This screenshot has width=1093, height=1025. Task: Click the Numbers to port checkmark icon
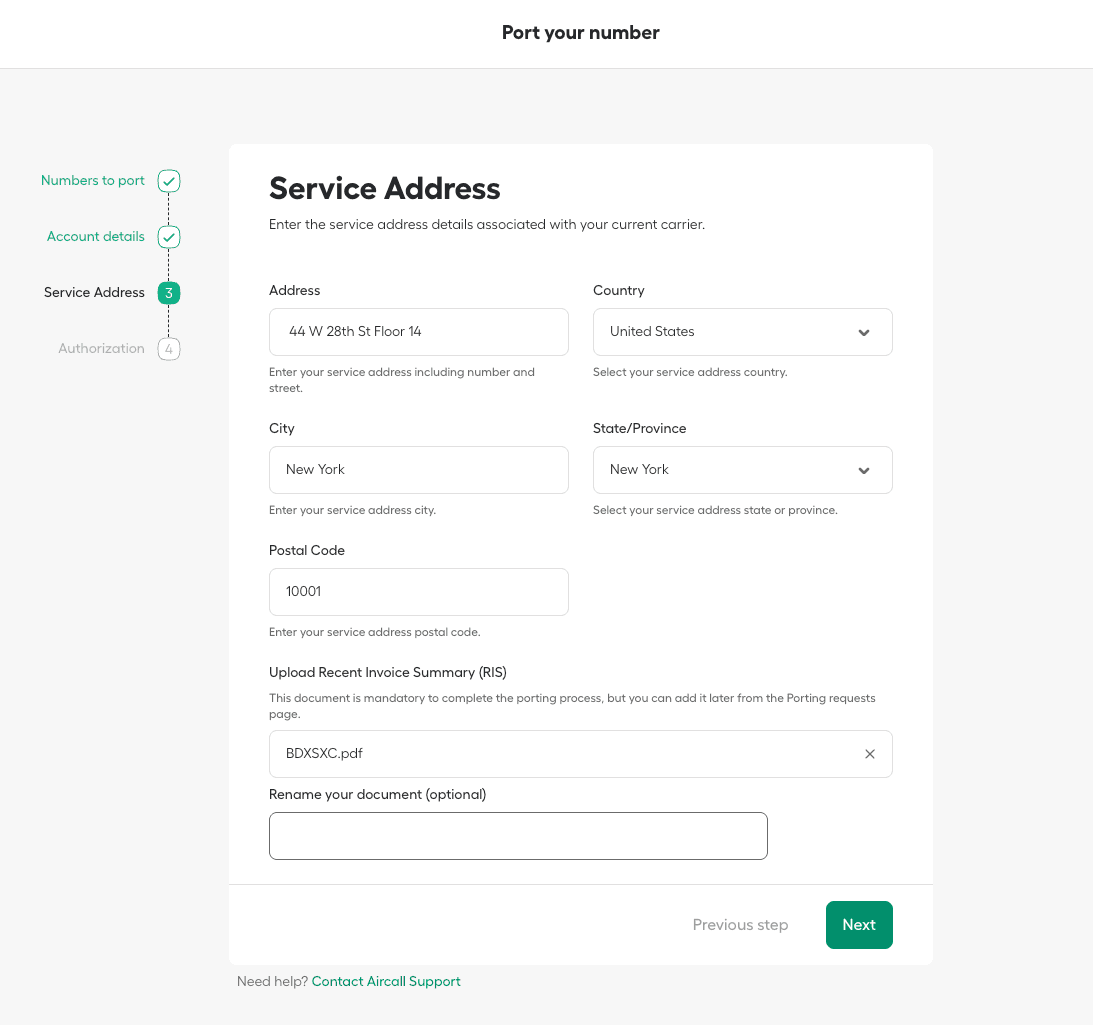tap(169, 181)
